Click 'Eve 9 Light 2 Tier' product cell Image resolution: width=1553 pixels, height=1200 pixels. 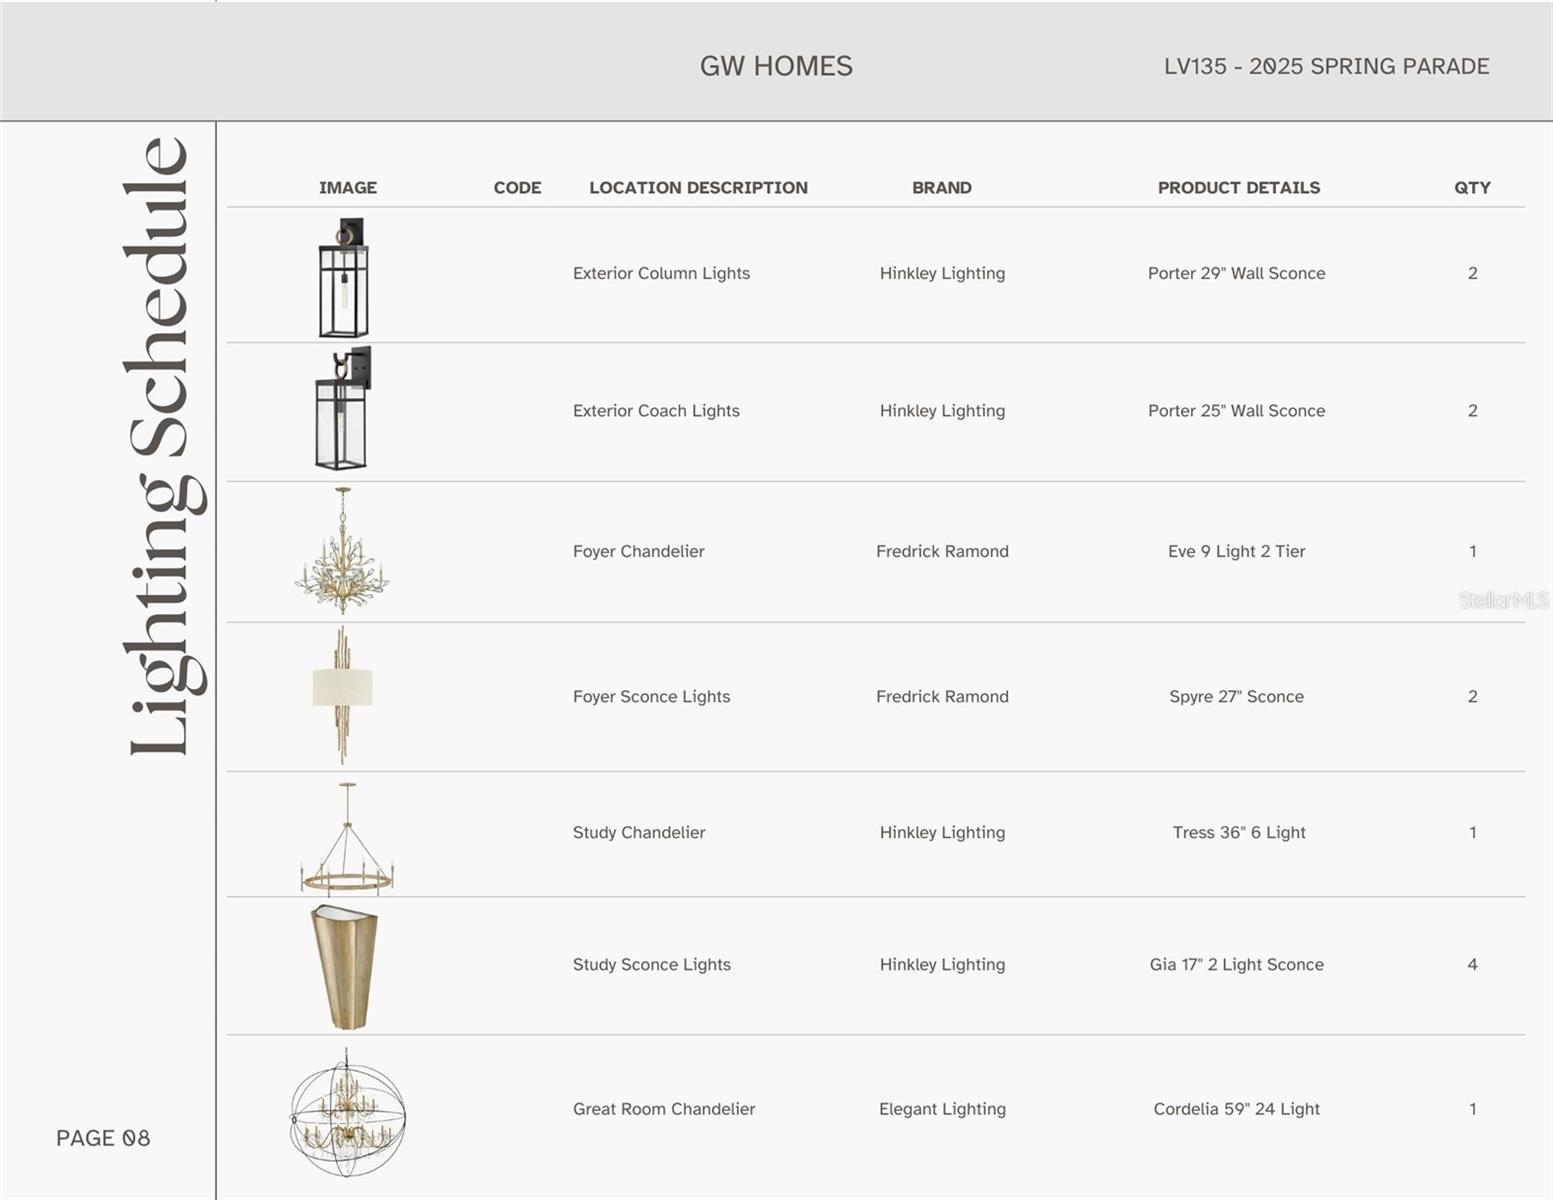(1236, 551)
